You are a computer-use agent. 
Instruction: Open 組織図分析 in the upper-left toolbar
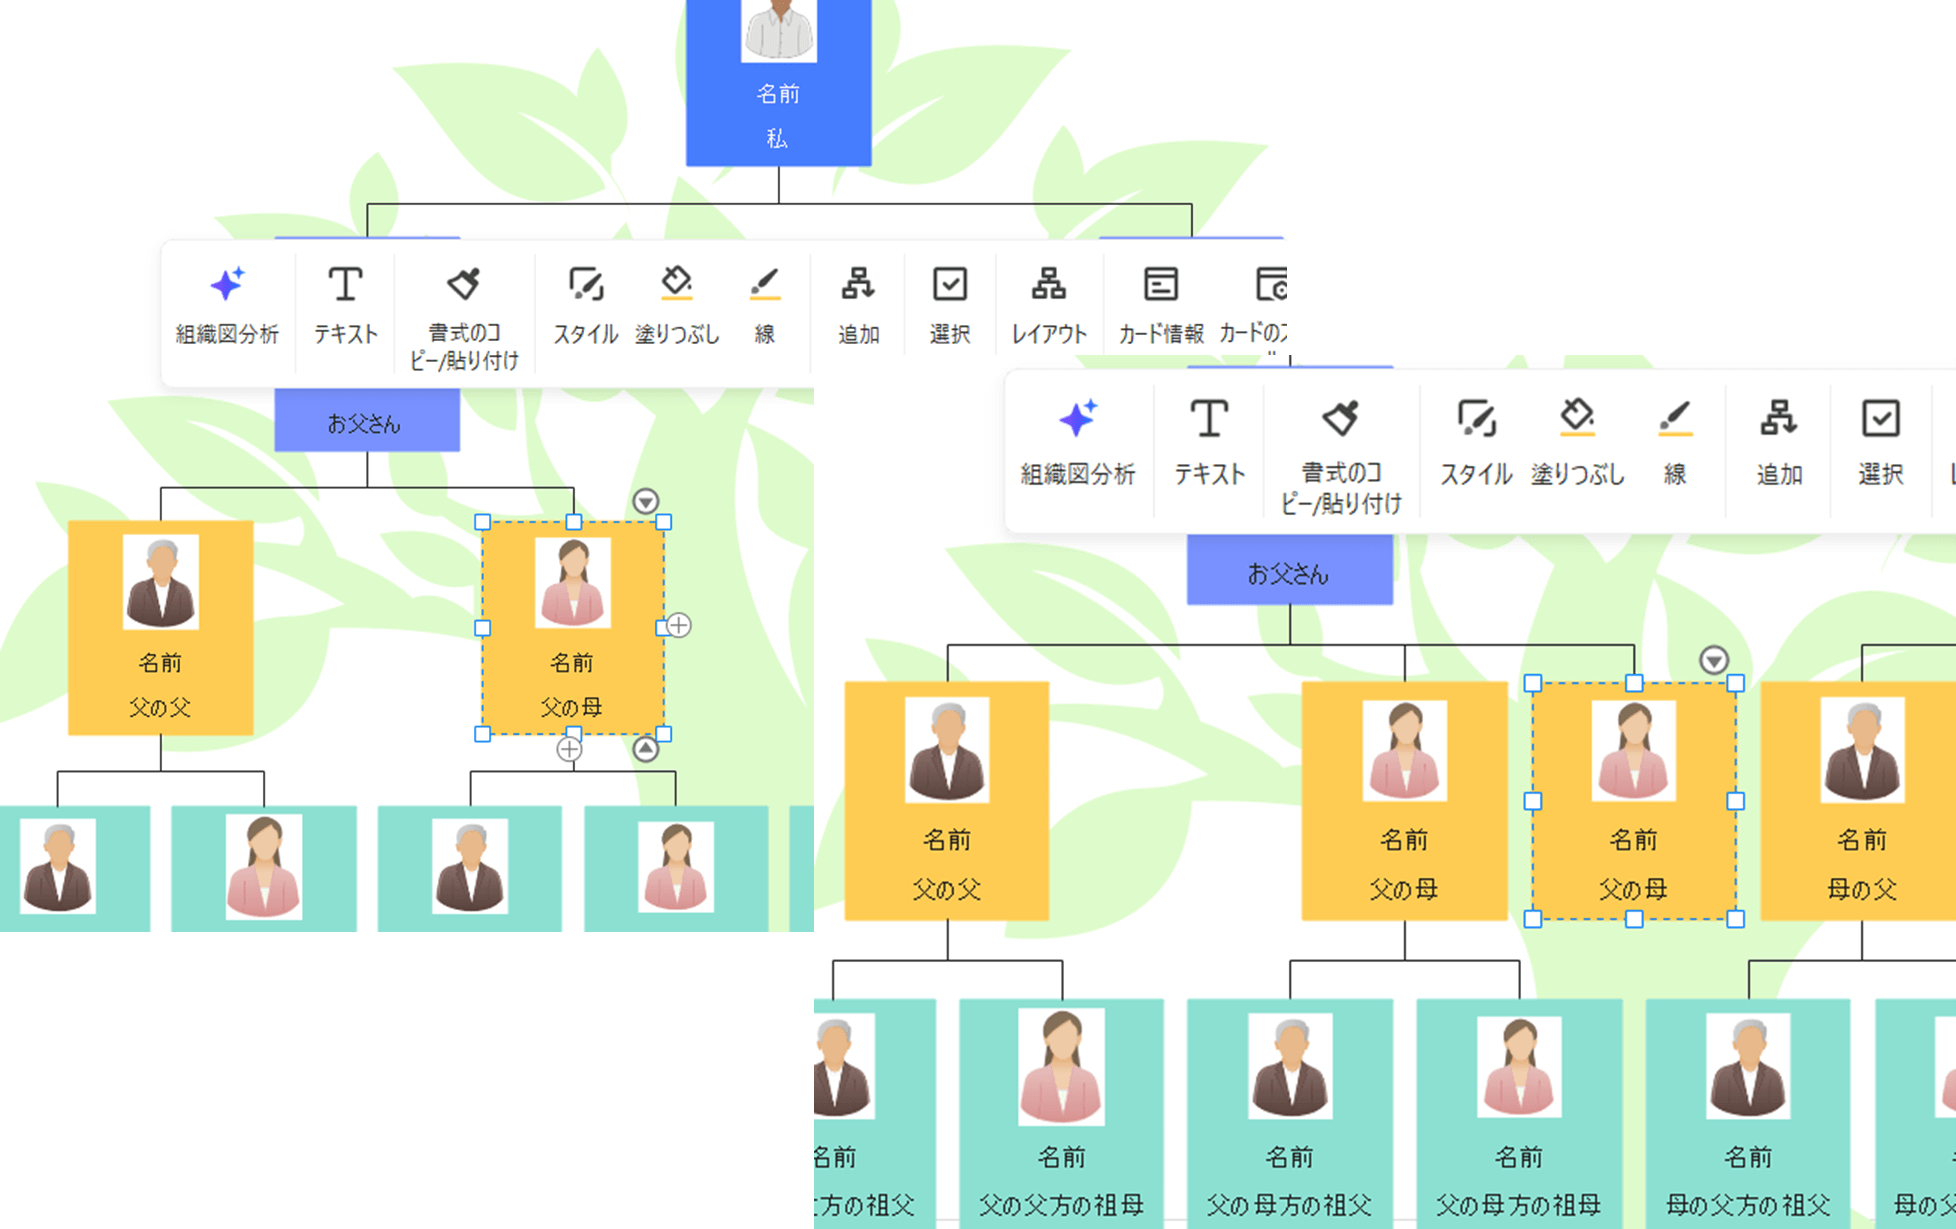pyautogui.click(x=227, y=305)
